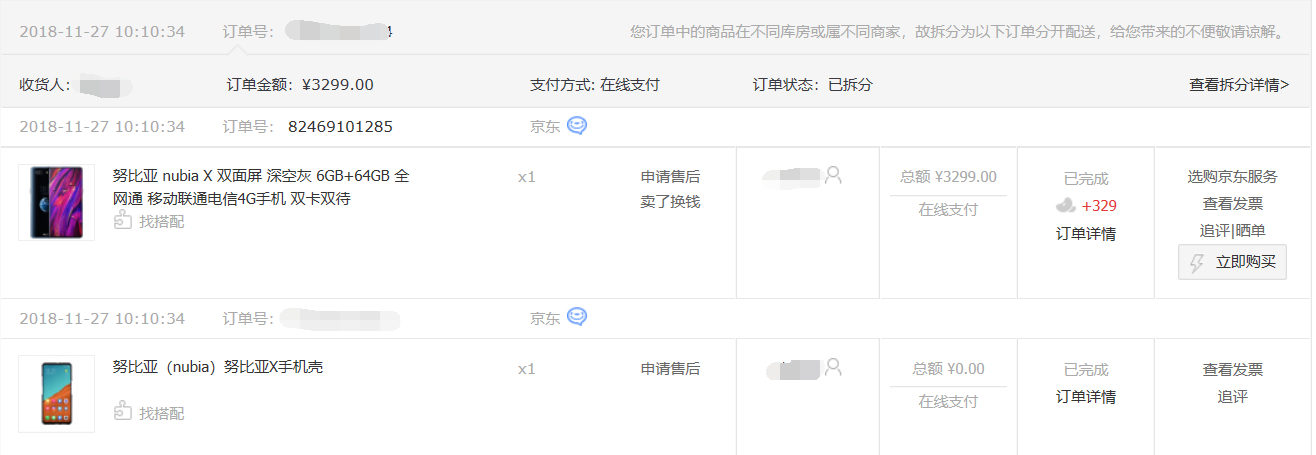Expand 查看拆分详情 split order details
Viewport: 1316px width, 455px height.
click(x=1239, y=85)
